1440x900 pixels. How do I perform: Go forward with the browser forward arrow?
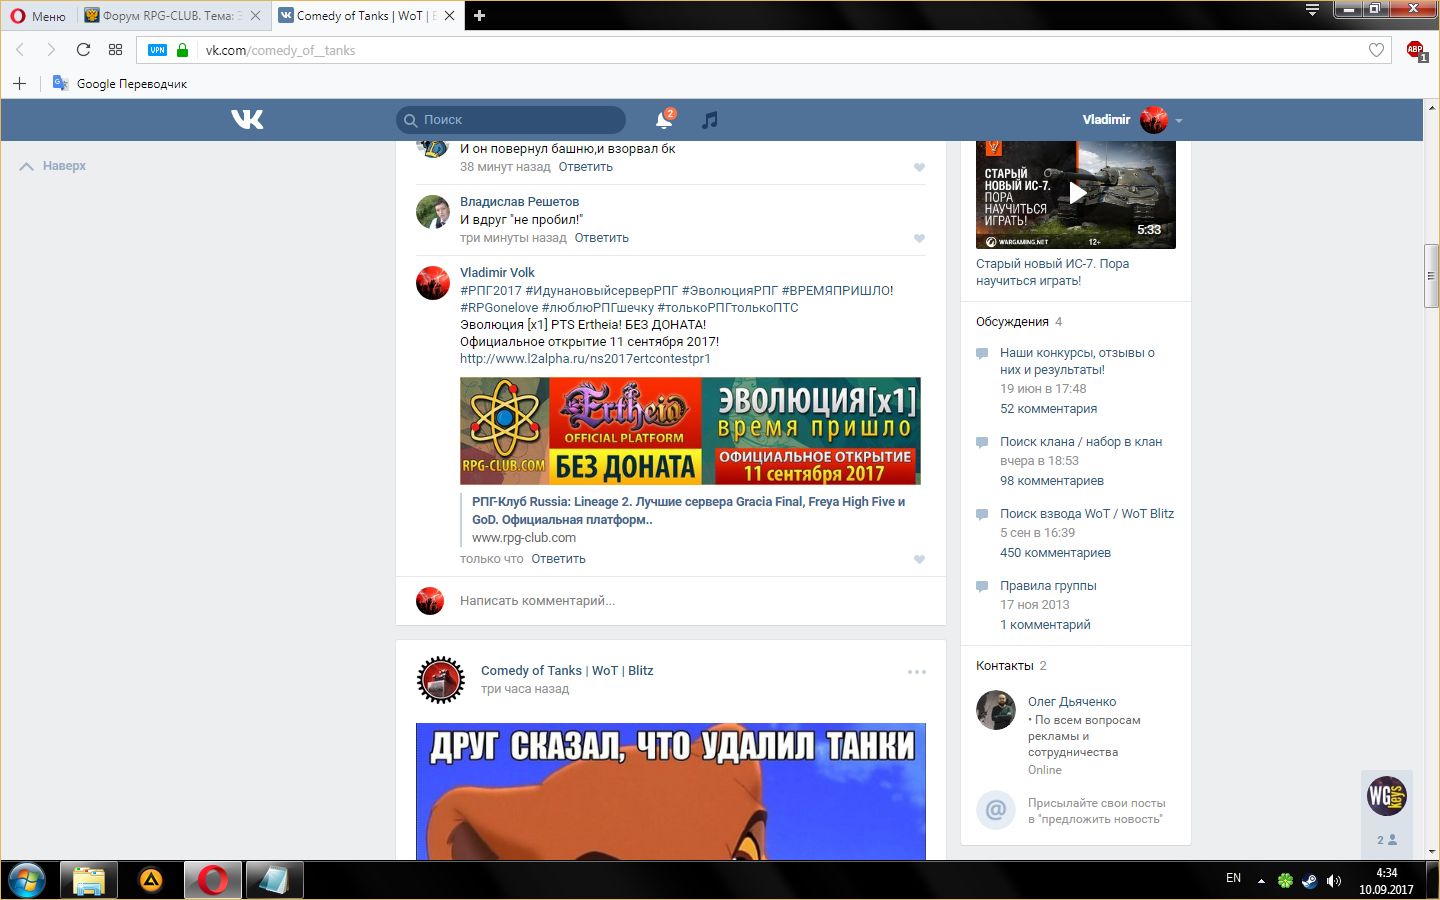pyautogui.click(x=51, y=50)
